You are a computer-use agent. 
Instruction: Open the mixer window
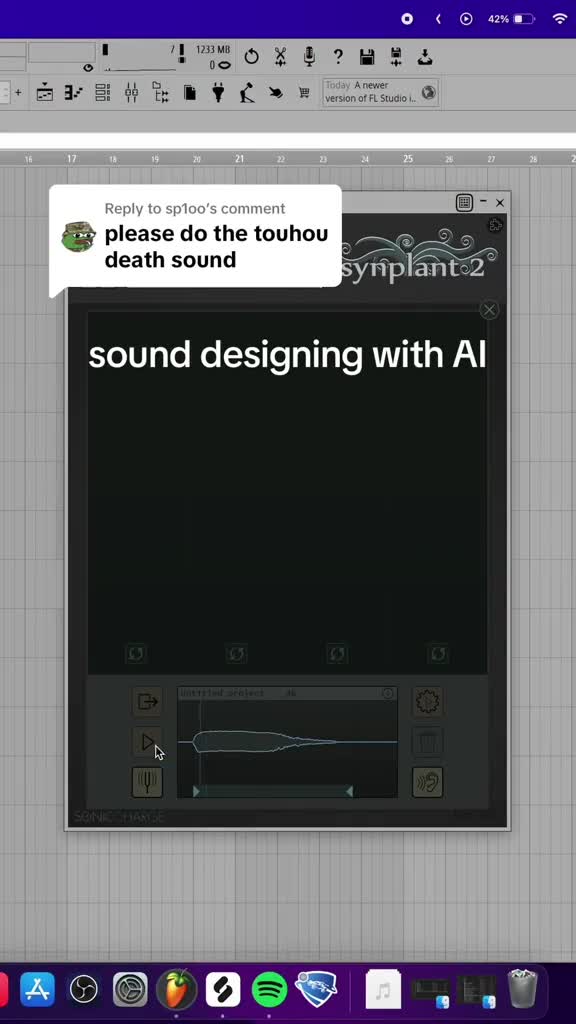click(x=131, y=93)
